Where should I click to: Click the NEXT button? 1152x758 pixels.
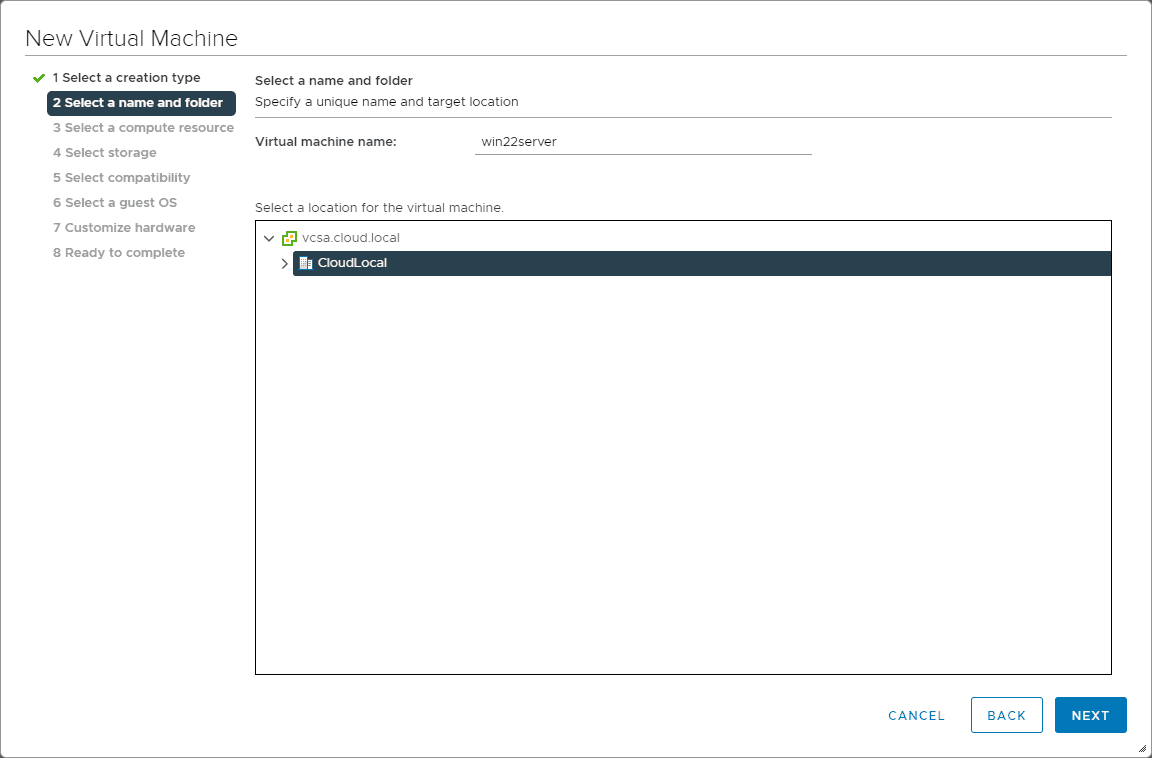point(1090,715)
